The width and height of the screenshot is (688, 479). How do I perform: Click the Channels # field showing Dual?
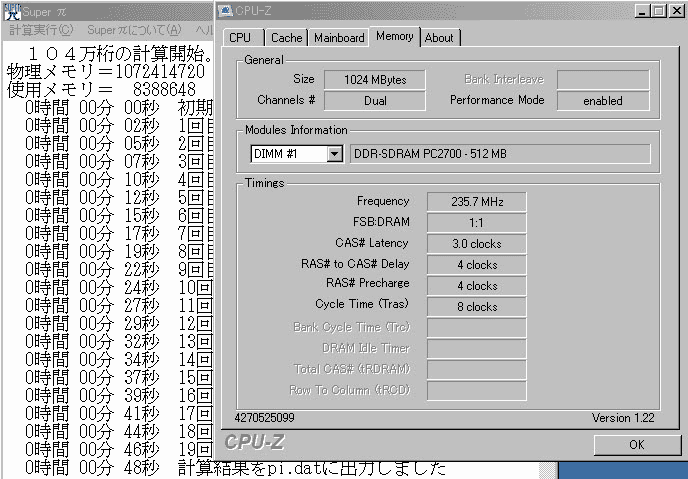pyautogui.click(x=373, y=100)
